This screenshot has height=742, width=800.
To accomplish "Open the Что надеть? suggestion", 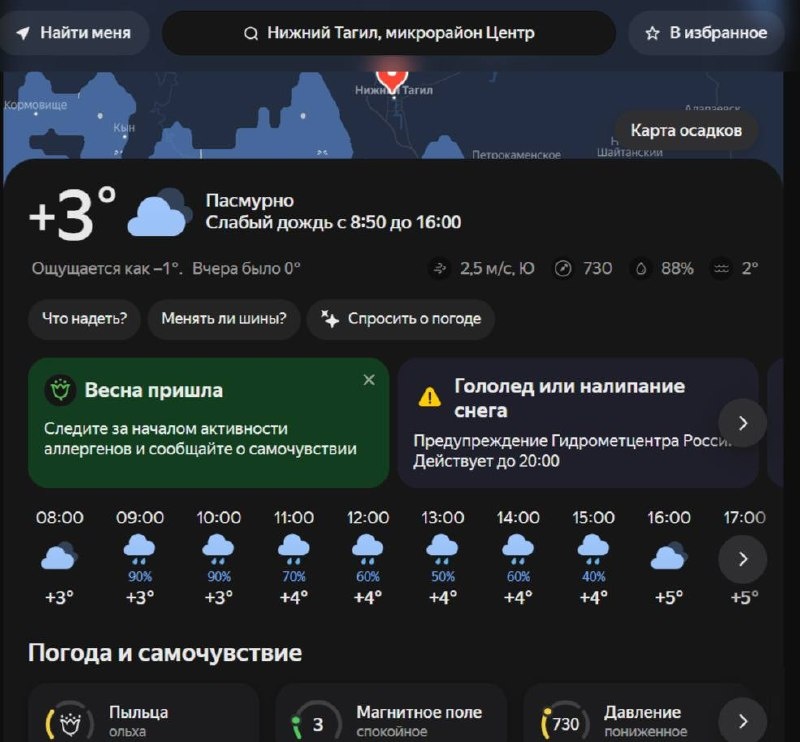I will pyautogui.click(x=84, y=319).
